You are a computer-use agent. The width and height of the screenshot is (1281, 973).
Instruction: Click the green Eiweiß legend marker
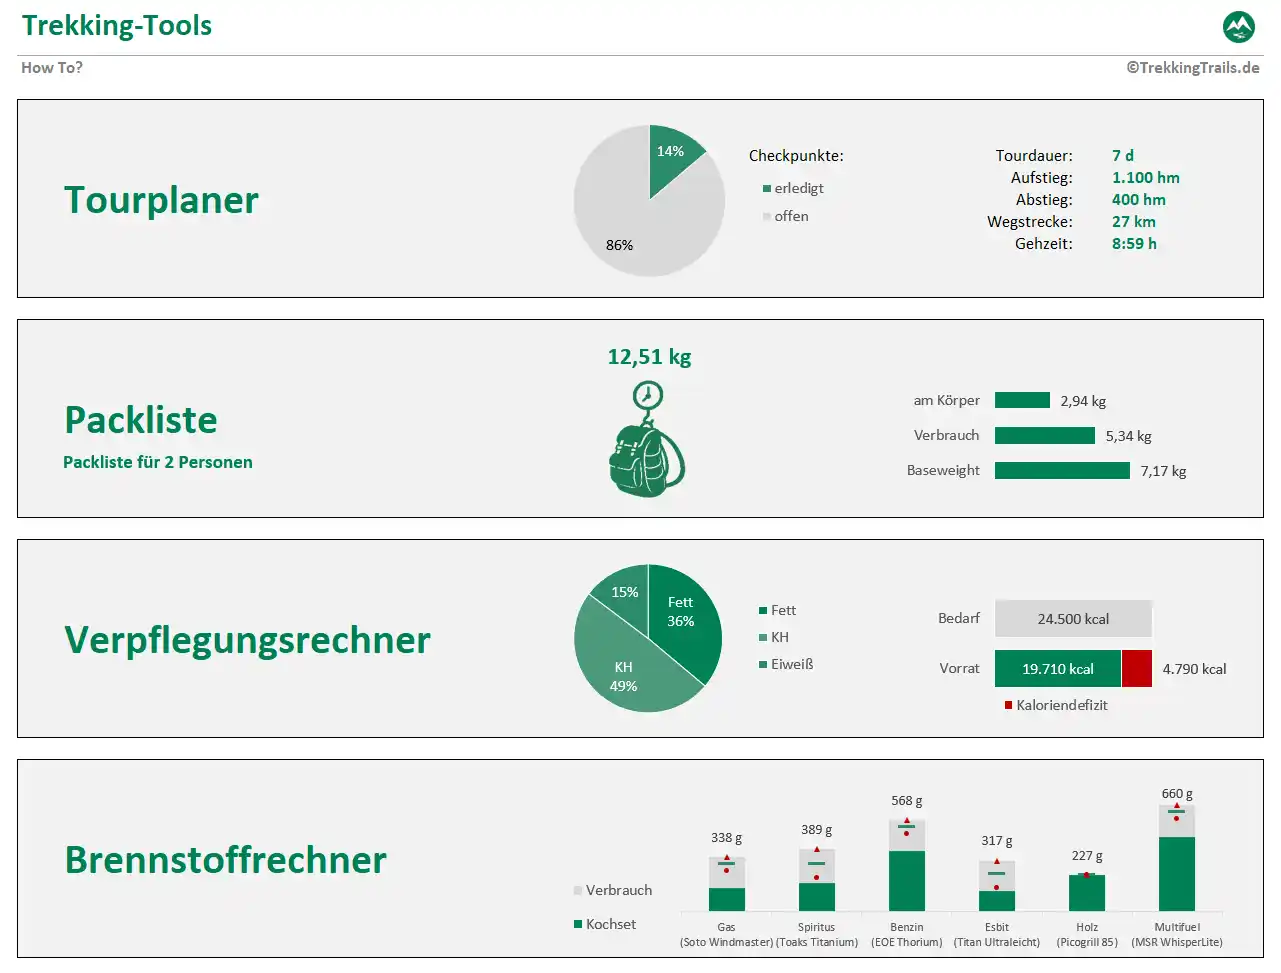click(763, 664)
